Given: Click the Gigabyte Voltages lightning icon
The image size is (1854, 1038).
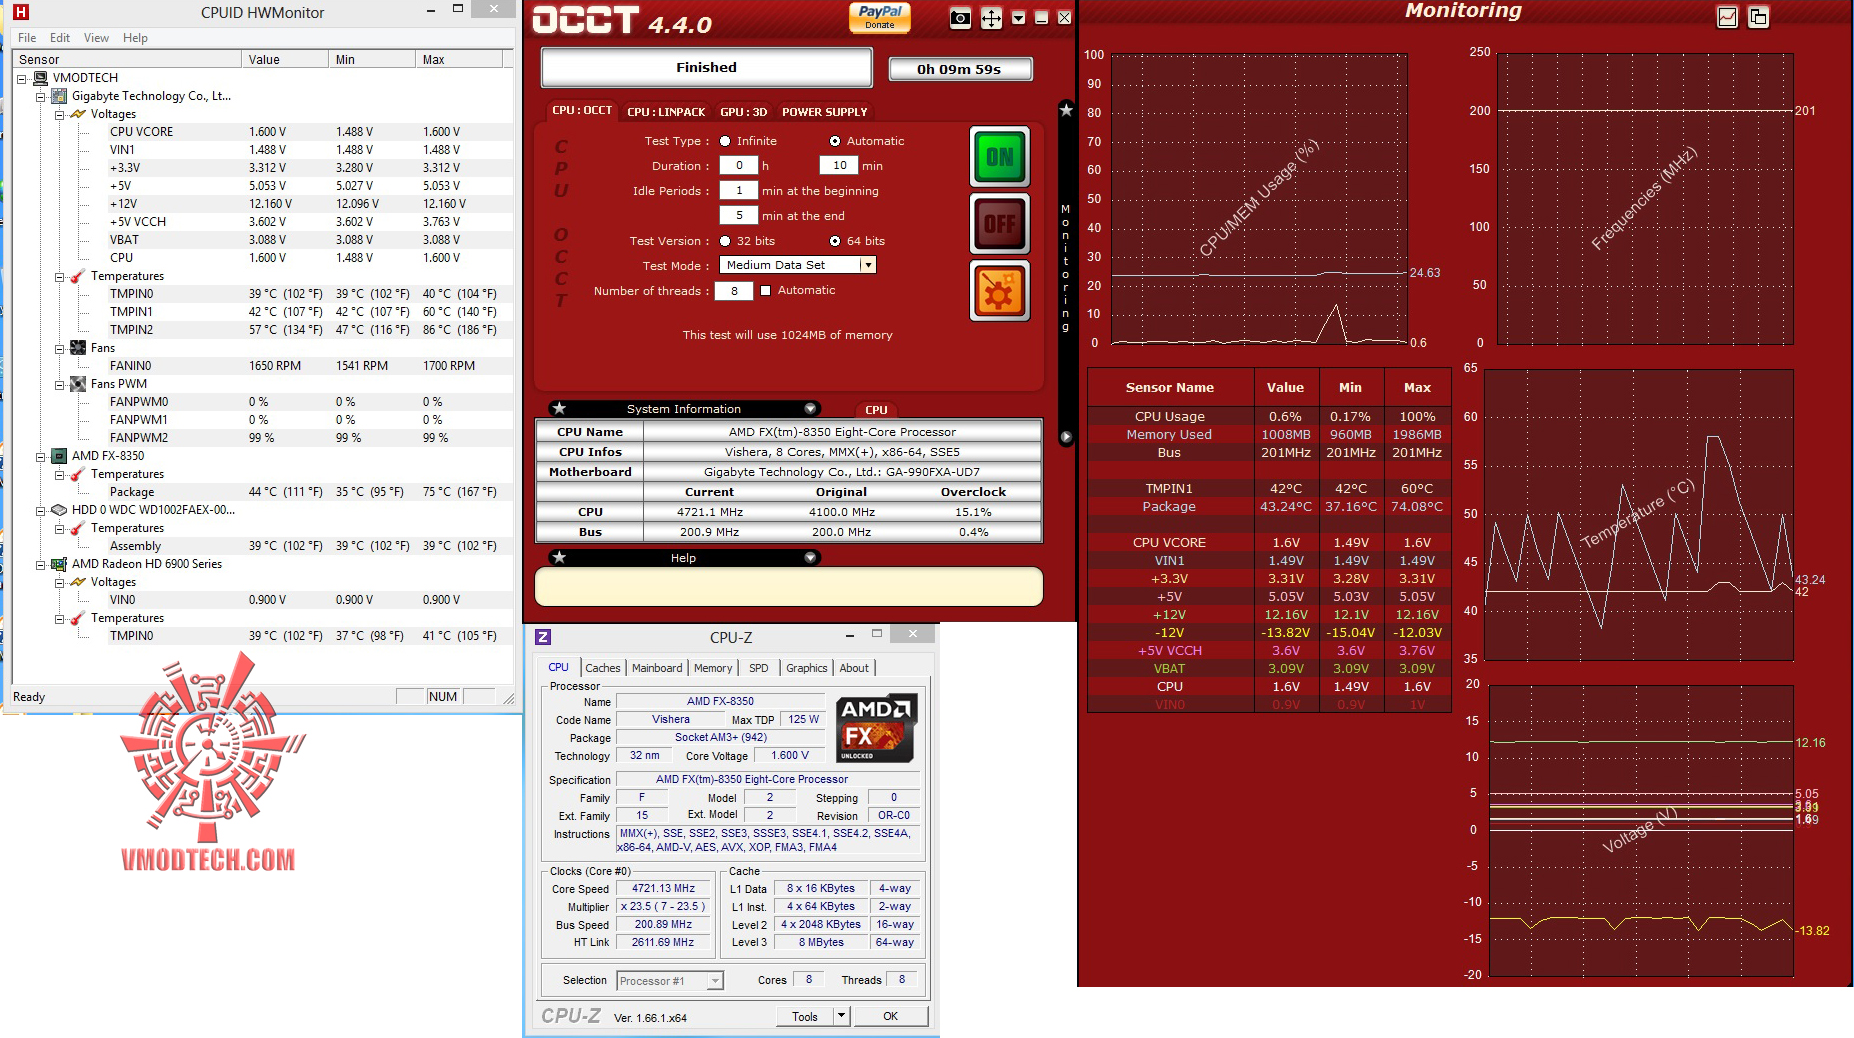Looking at the screenshot, I should [78, 114].
